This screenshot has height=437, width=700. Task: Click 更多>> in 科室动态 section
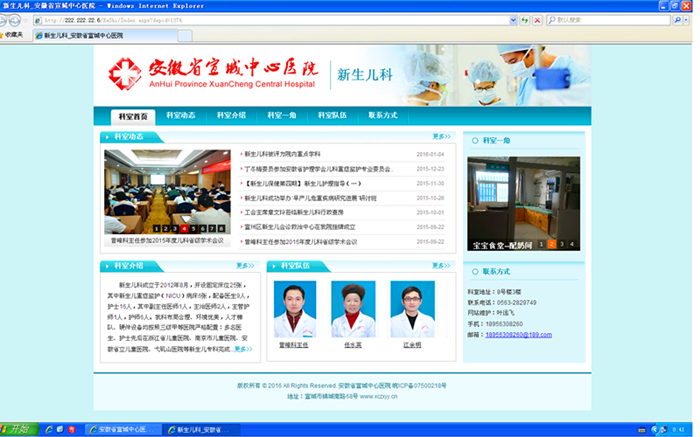coord(442,136)
